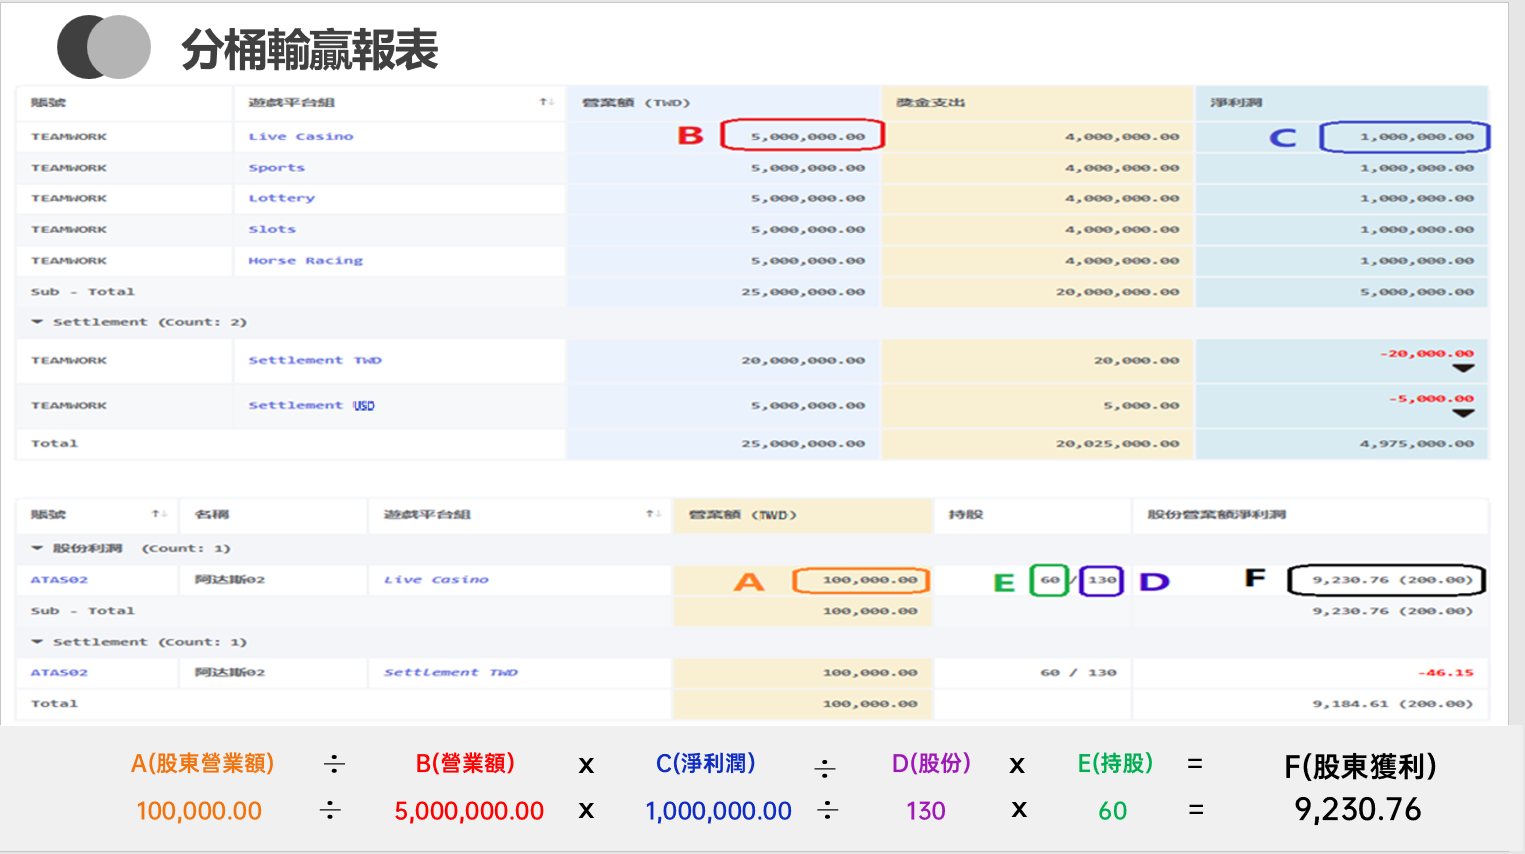Select 20,025,000.00 in the top Total row
The image size is (1525, 854).
point(1117,443)
